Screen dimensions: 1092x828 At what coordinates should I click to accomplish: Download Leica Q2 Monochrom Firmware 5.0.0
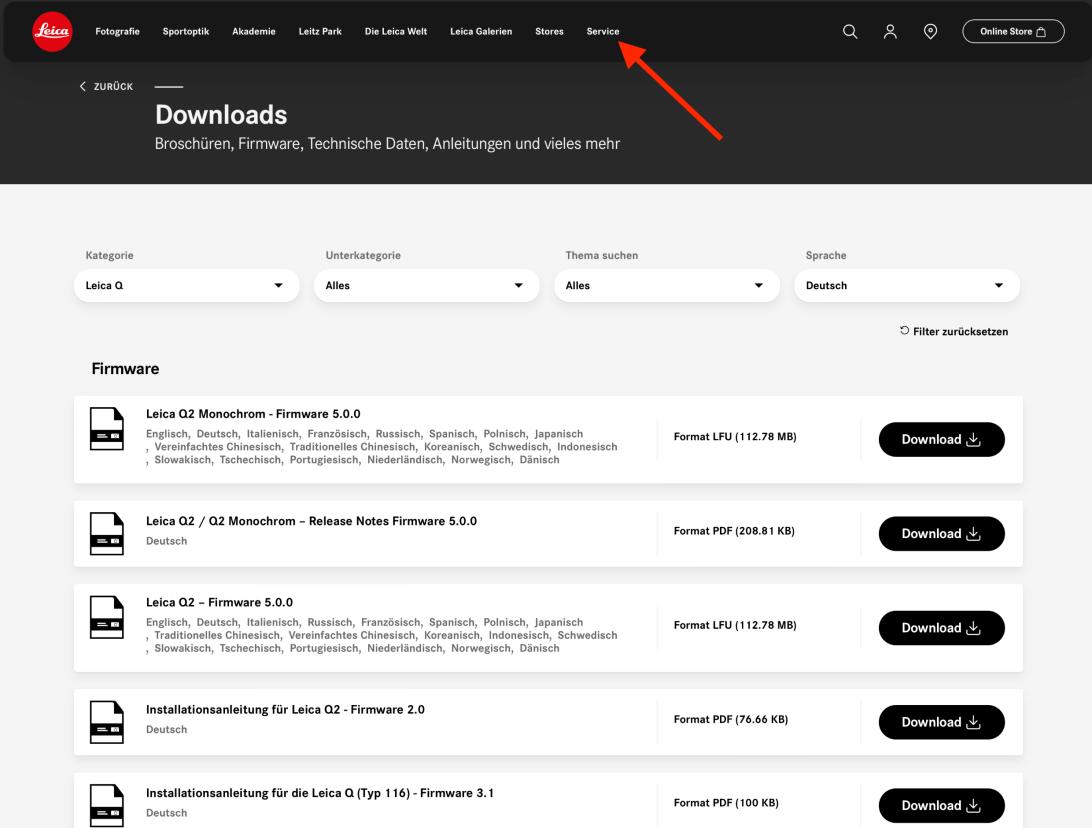pos(941,439)
